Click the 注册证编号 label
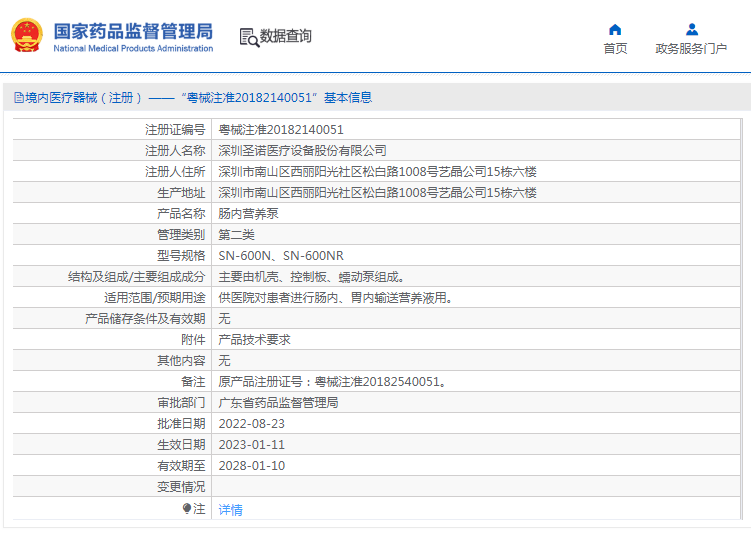 click(x=175, y=130)
